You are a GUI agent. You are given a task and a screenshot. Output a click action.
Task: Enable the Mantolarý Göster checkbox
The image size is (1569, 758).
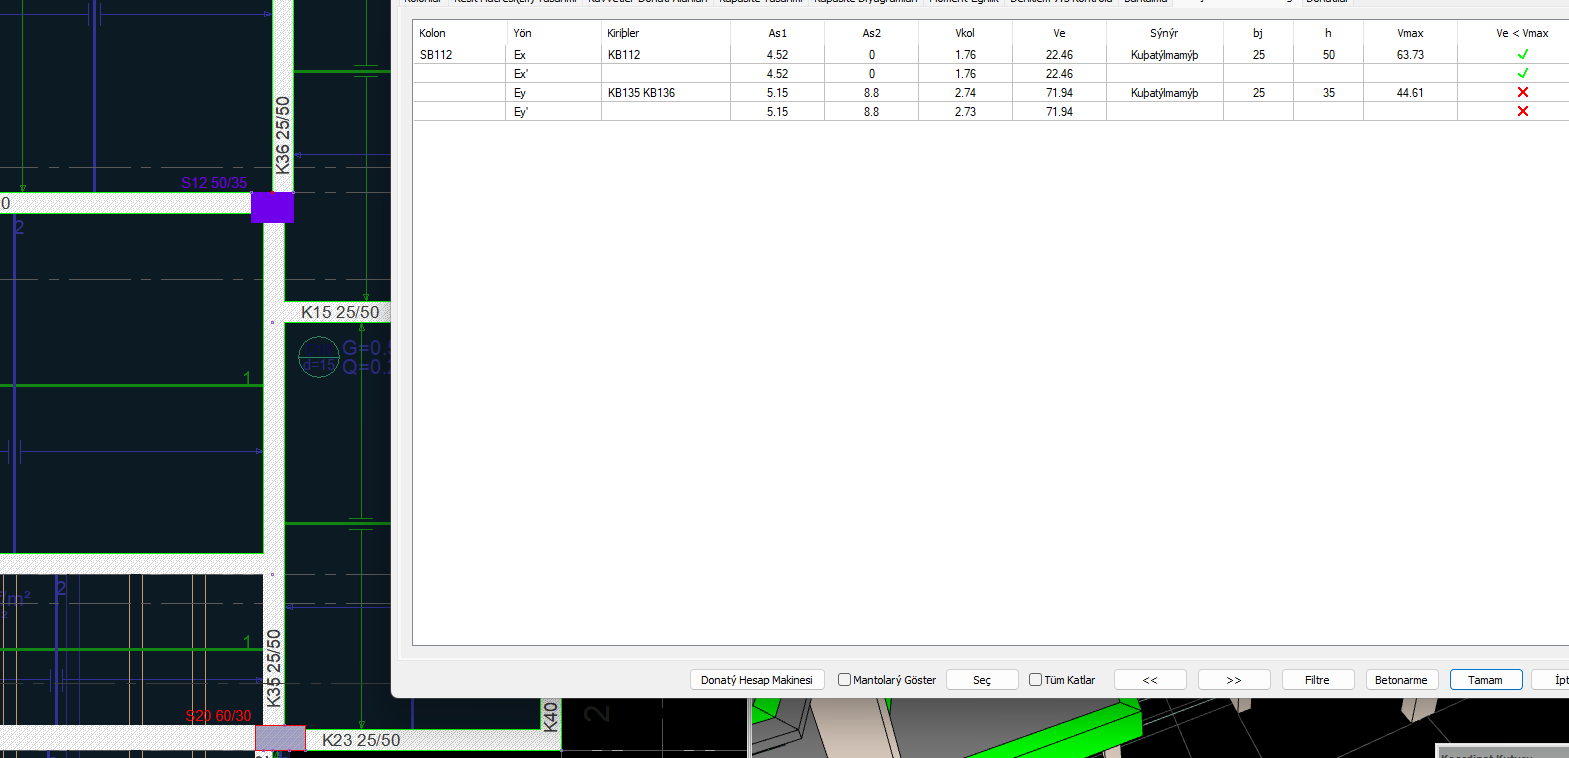click(844, 680)
